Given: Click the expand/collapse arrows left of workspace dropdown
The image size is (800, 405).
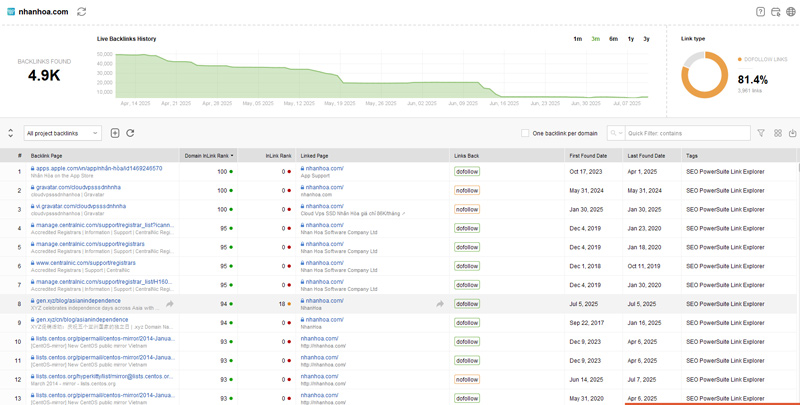Looking at the screenshot, I should tap(11, 133).
